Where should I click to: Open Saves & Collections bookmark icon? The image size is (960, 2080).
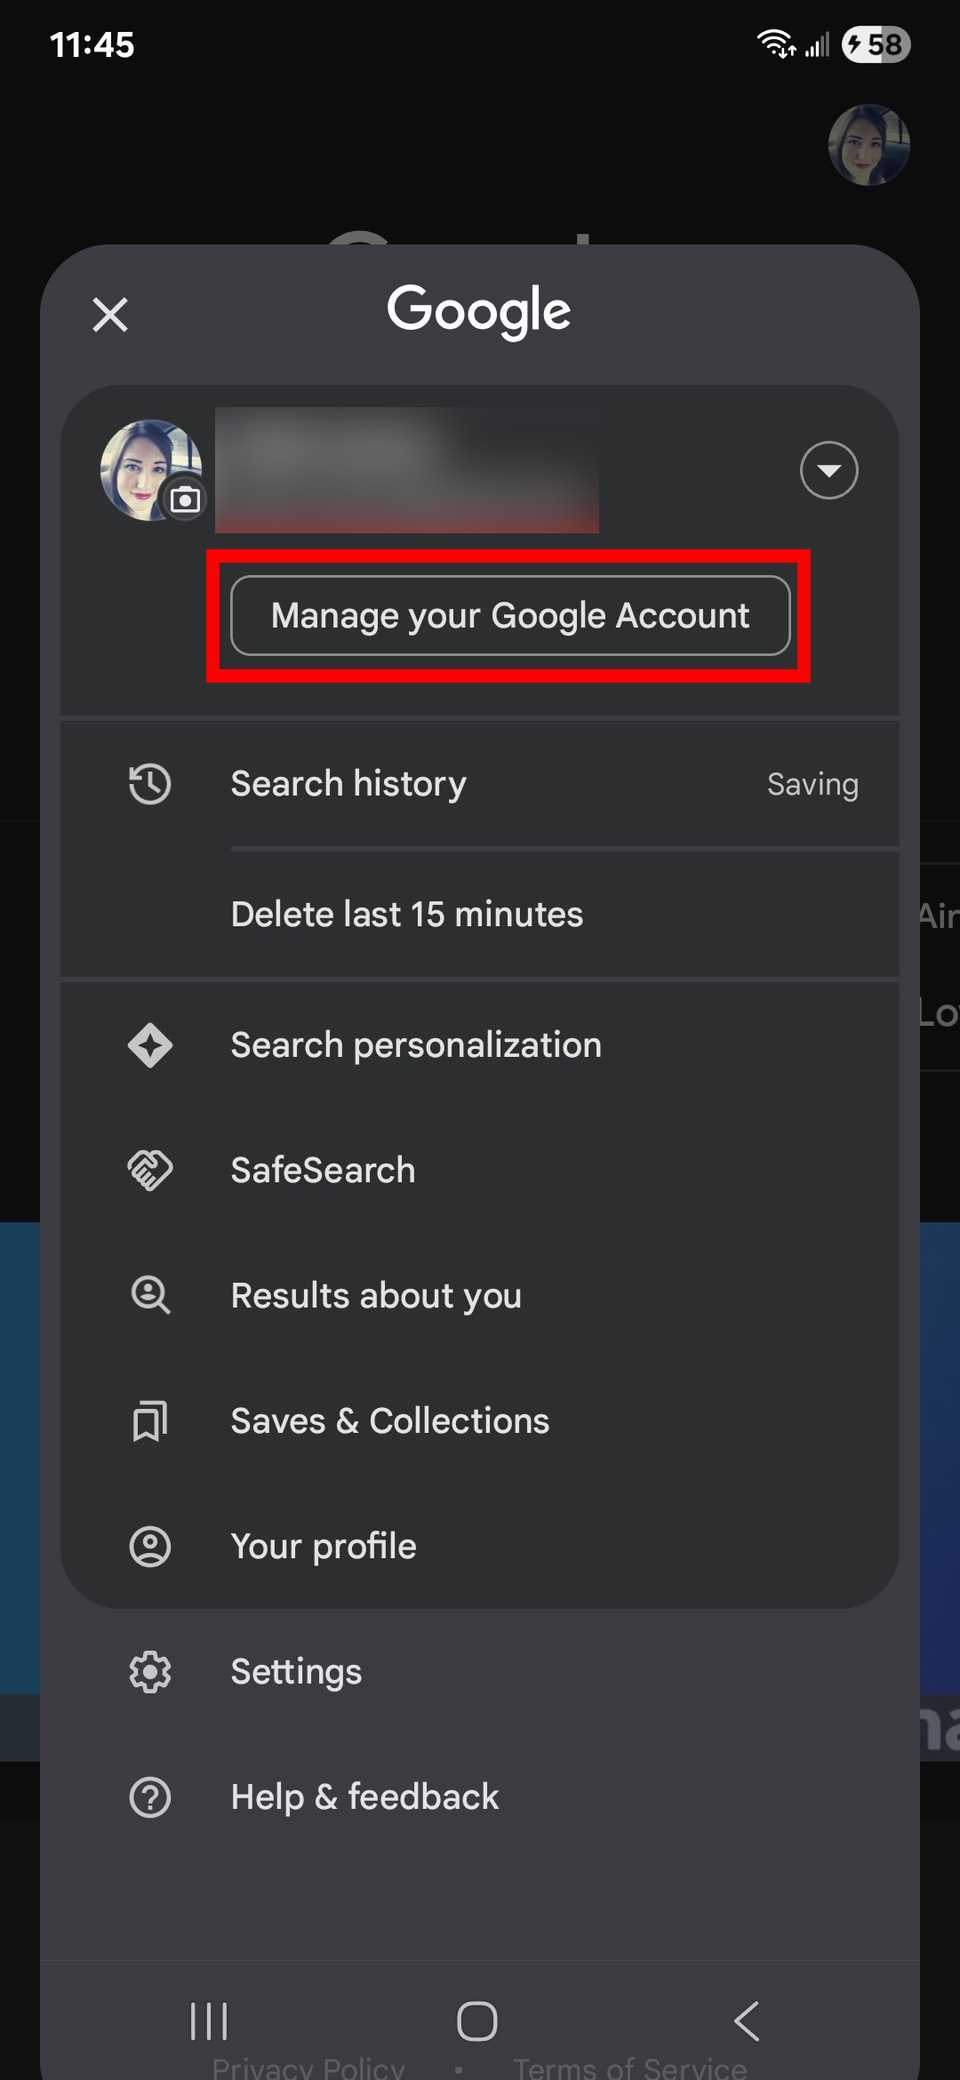click(150, 1420)
